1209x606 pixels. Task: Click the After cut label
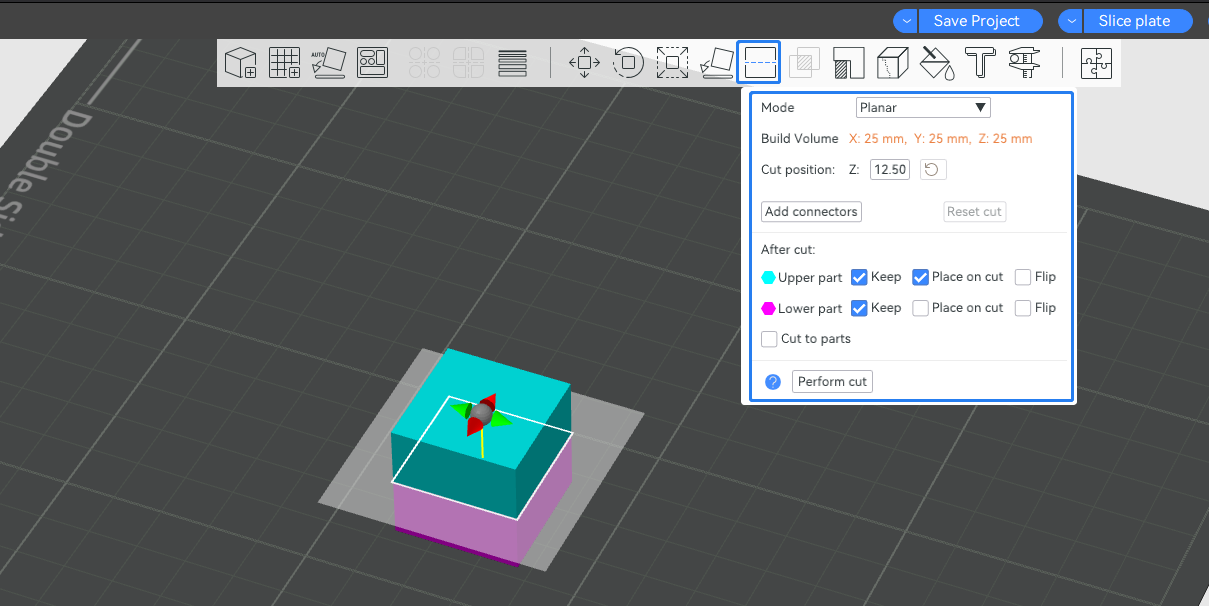tap(788, 249)
